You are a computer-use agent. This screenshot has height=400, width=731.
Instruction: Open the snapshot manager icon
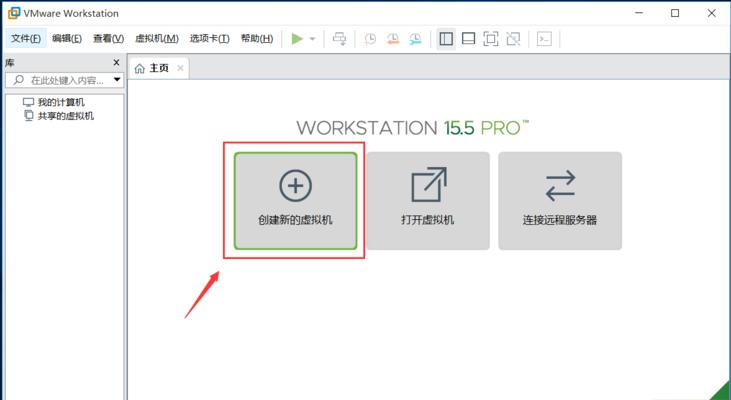click(415, 39)
